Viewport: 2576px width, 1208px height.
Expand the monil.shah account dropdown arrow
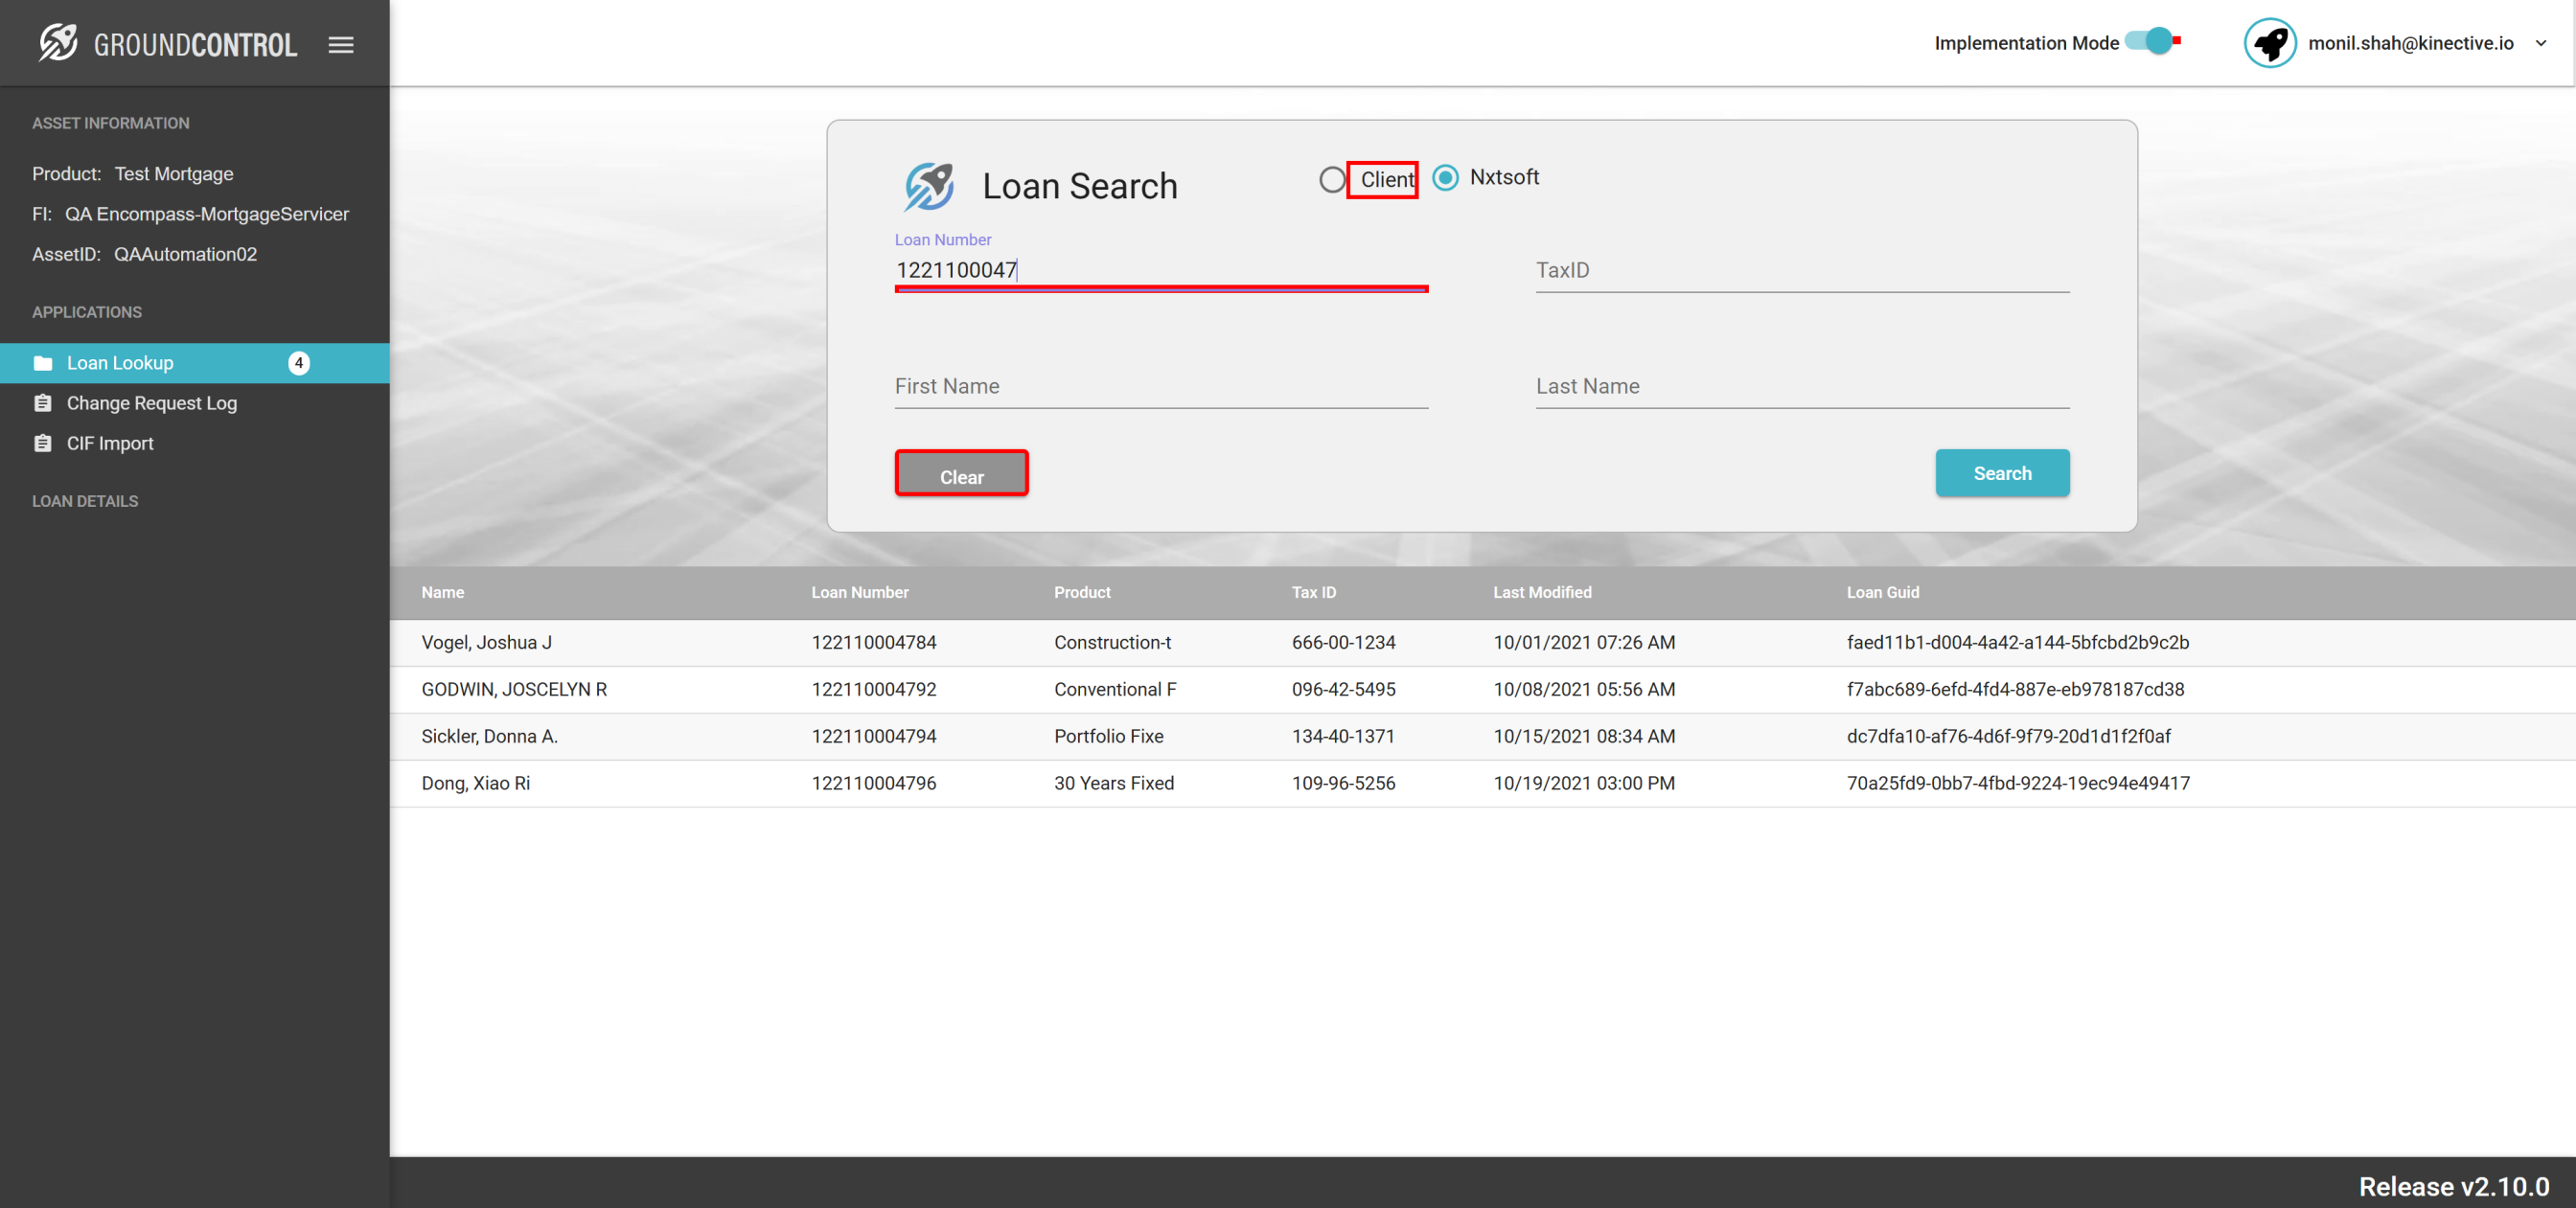pos(2540,43)
